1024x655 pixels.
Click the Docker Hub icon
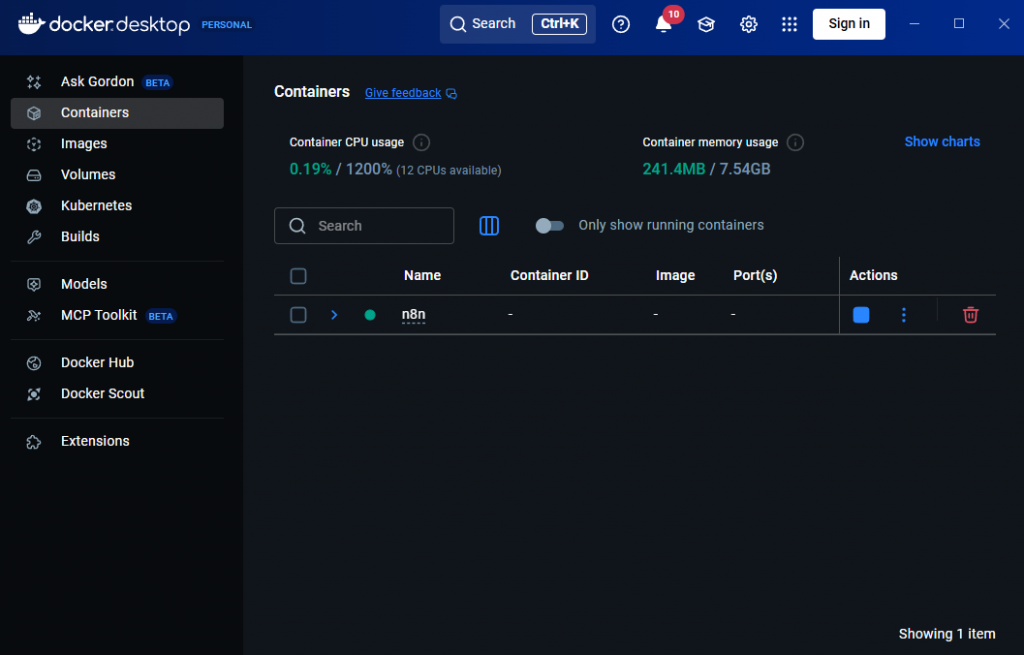[x=34, y=362]
